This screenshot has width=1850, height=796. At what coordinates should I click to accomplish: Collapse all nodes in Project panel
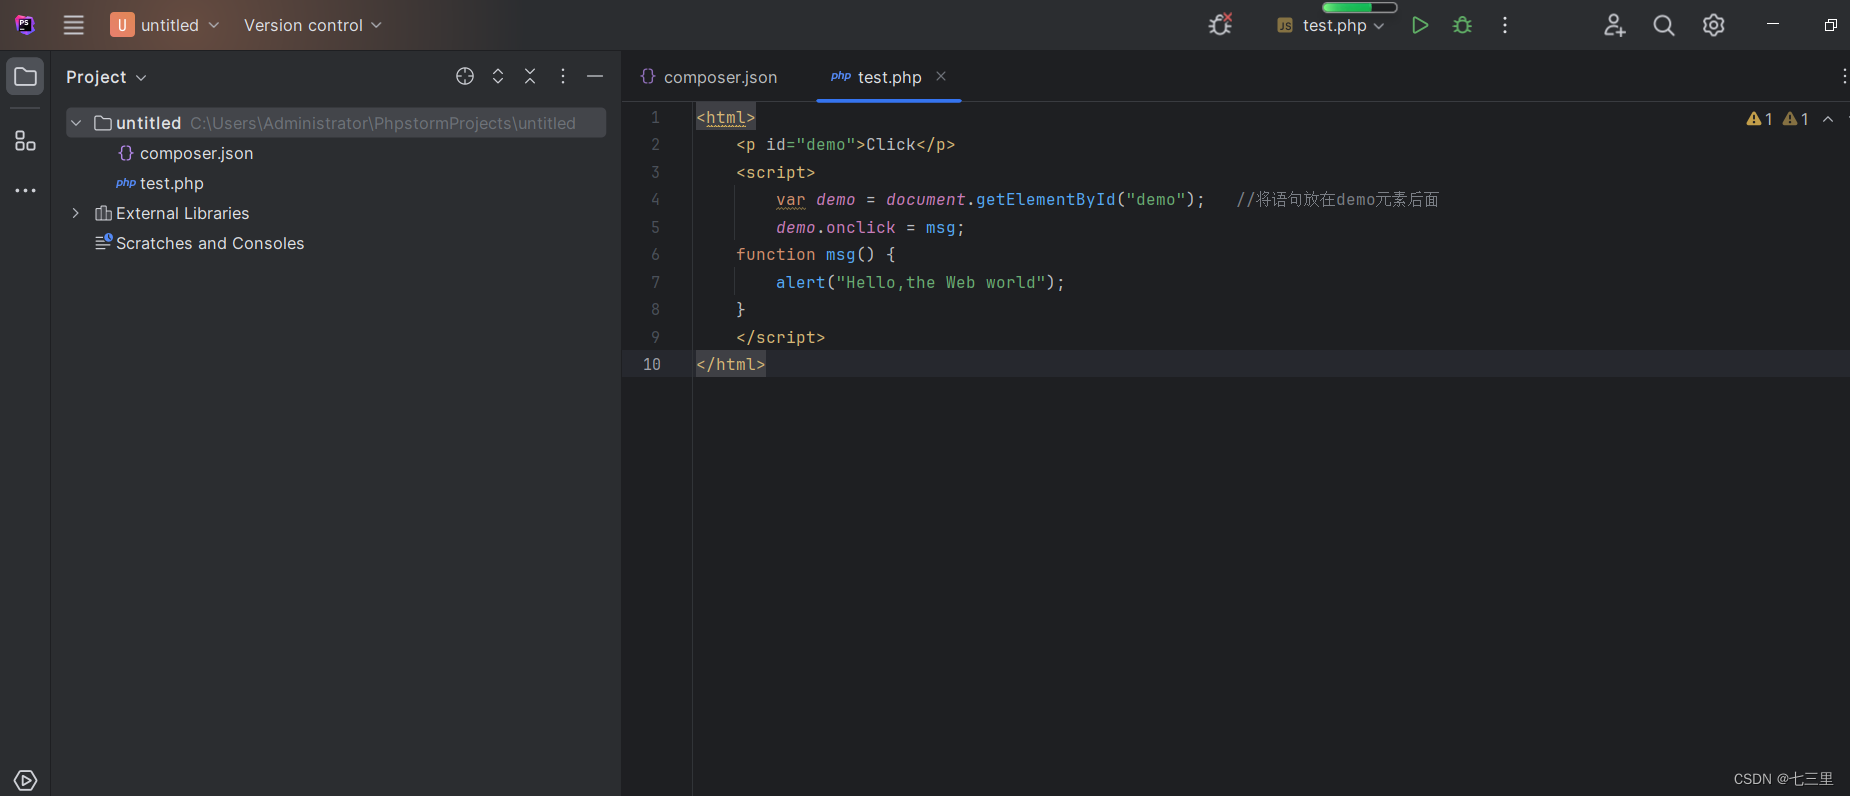[530, 76]
